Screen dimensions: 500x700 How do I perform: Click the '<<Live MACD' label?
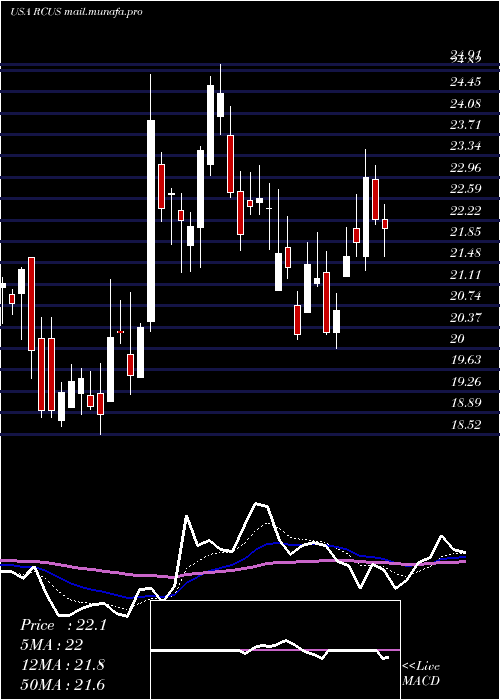pyautogui.click(x=421, y=673)
